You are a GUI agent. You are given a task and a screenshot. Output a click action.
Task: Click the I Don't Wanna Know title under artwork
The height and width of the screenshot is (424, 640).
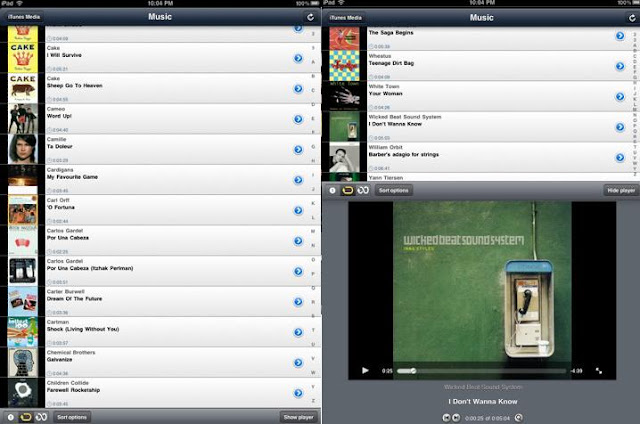482,402
